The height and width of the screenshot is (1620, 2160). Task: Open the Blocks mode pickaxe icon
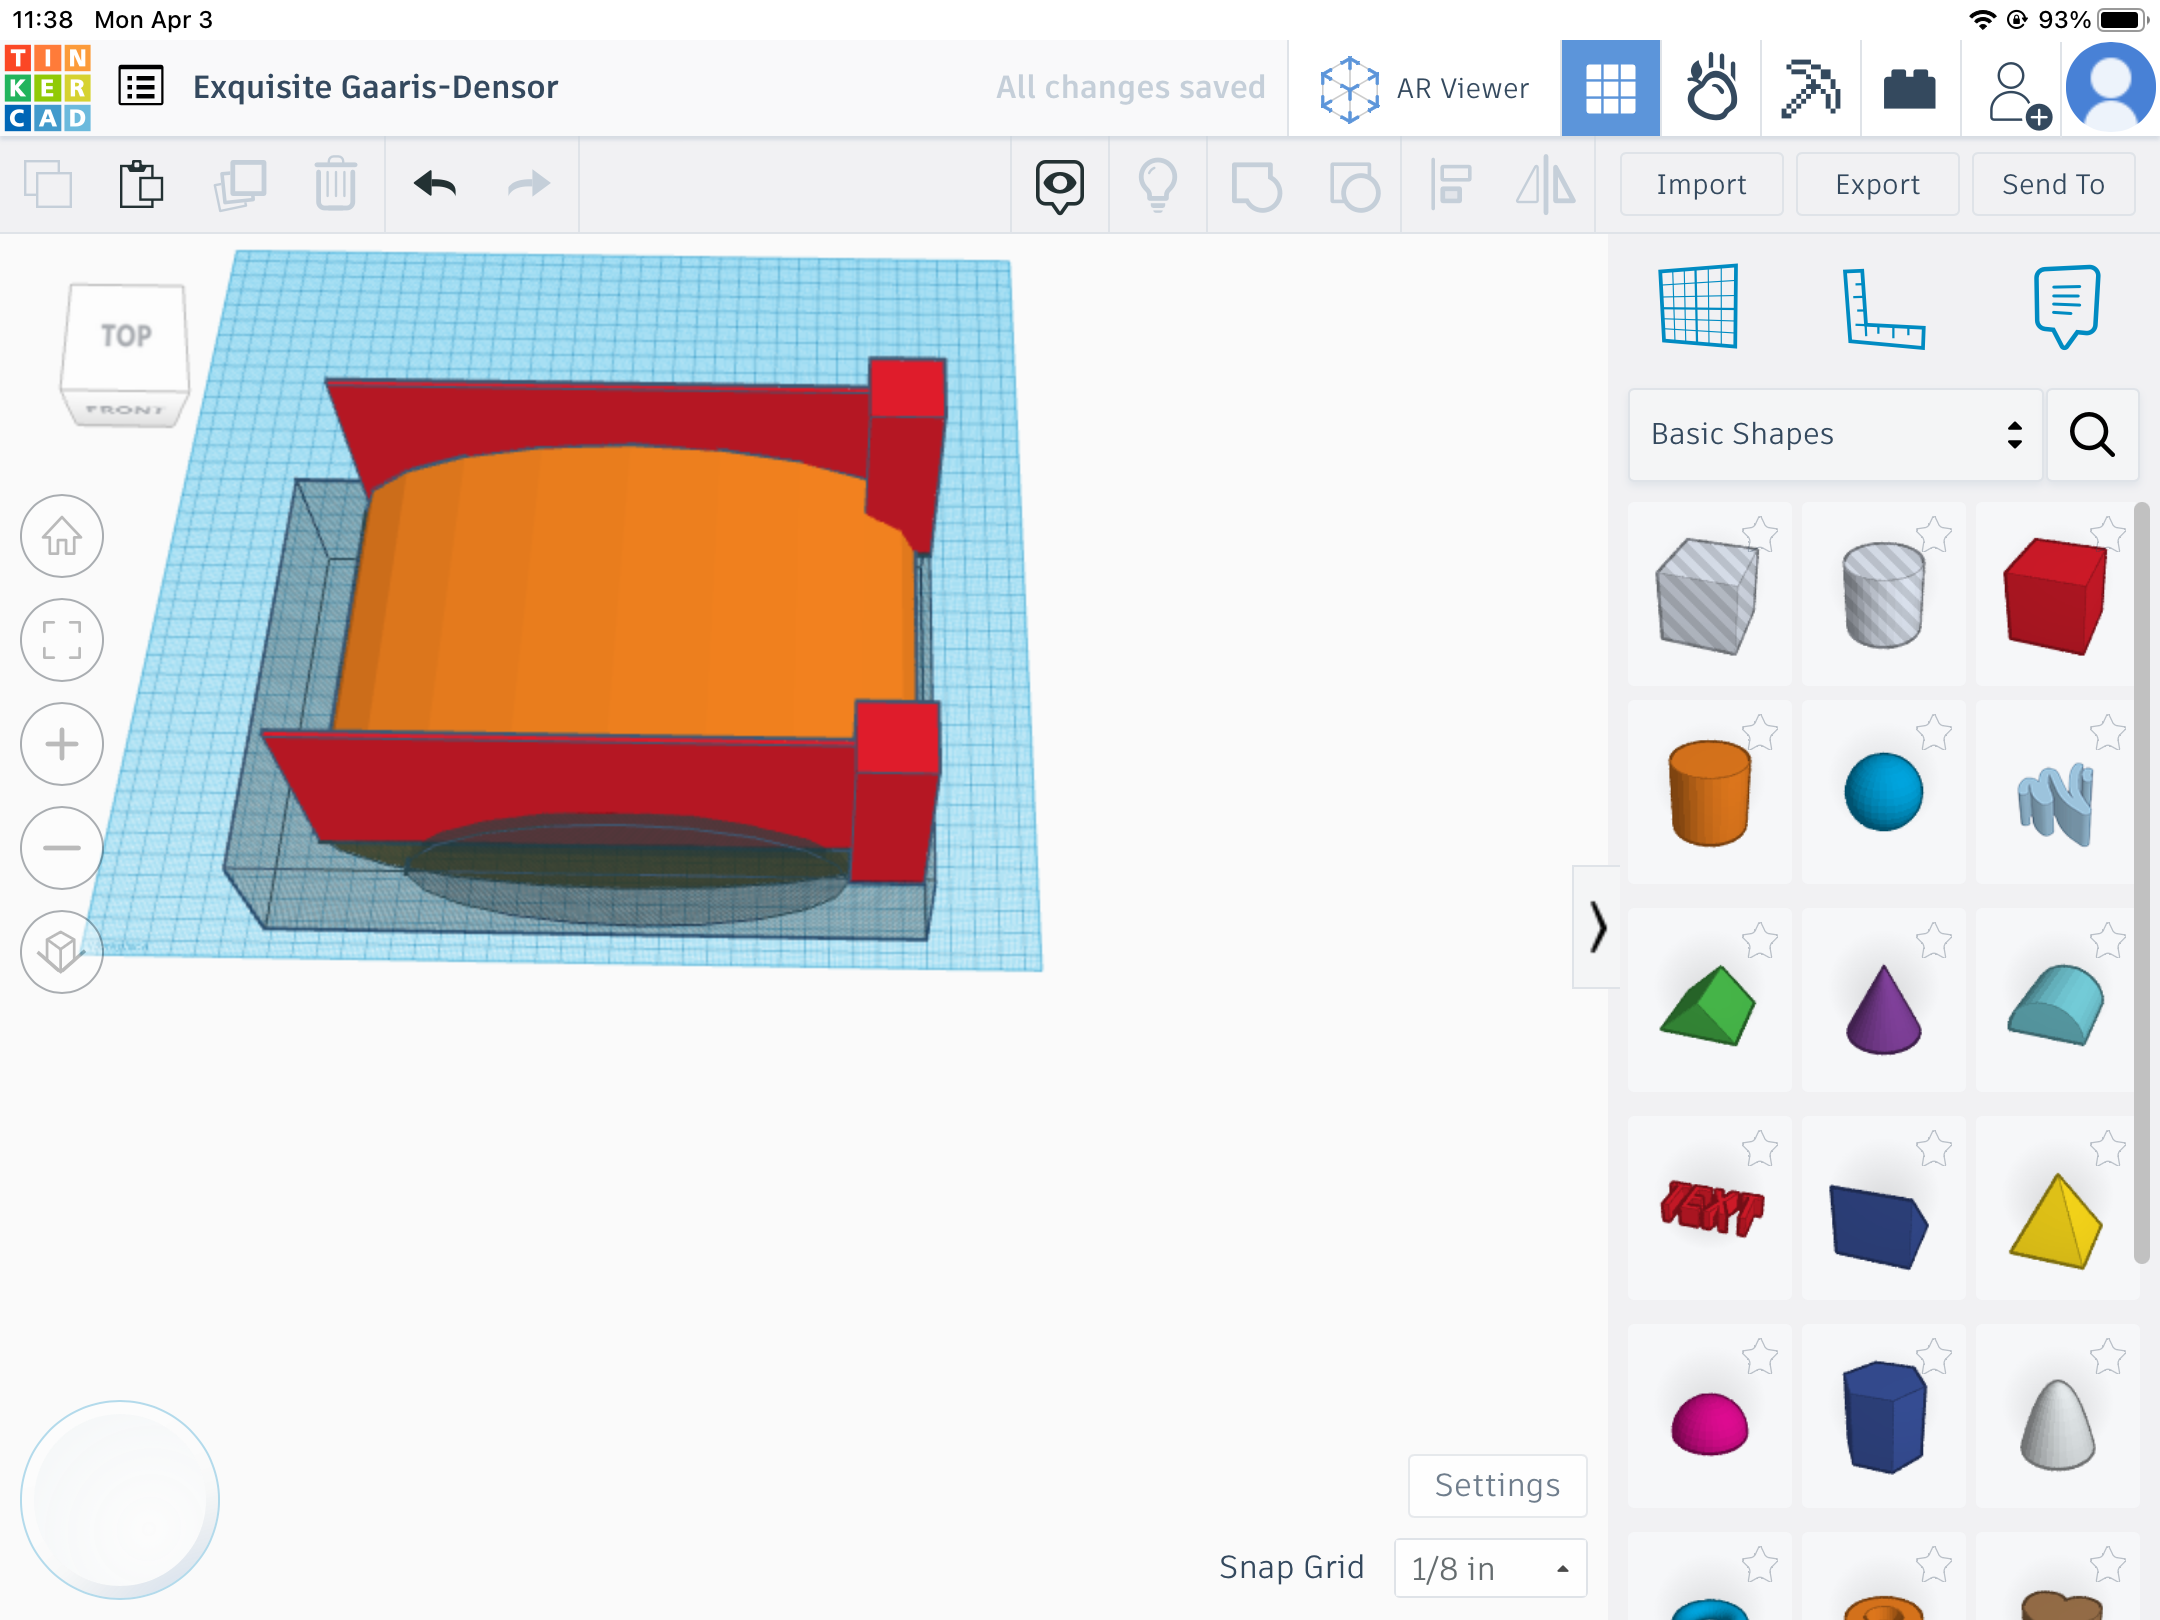pyautogui.click(x=1810, y=88)
